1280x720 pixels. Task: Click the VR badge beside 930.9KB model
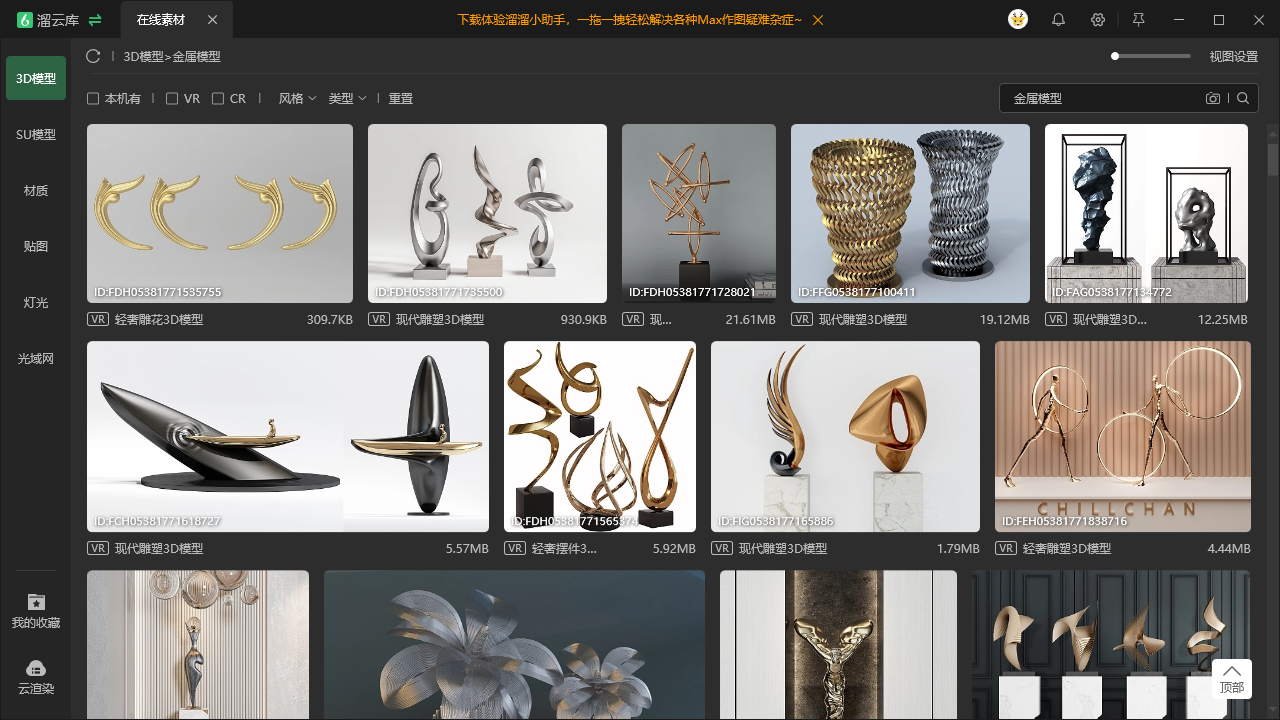[x=379, y=320]
